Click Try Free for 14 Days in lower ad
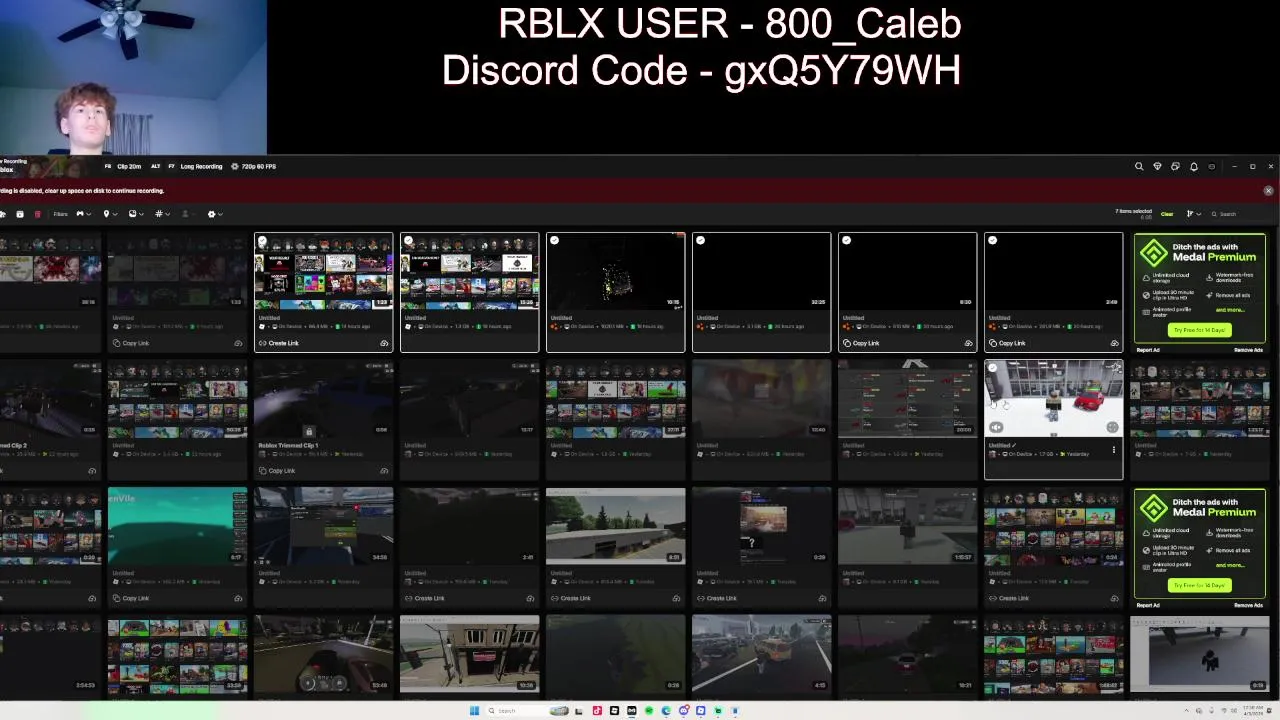The image size is (1280, 720). point(1200,585)
